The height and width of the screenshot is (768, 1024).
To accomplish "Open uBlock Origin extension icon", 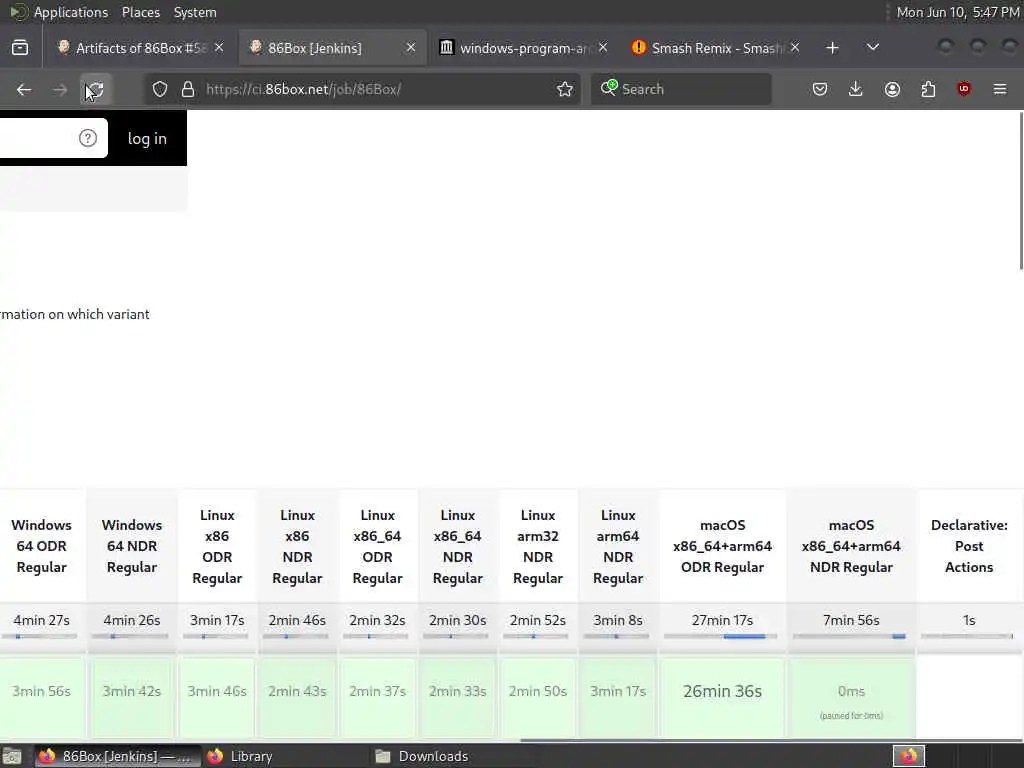I will pos(964,89).
